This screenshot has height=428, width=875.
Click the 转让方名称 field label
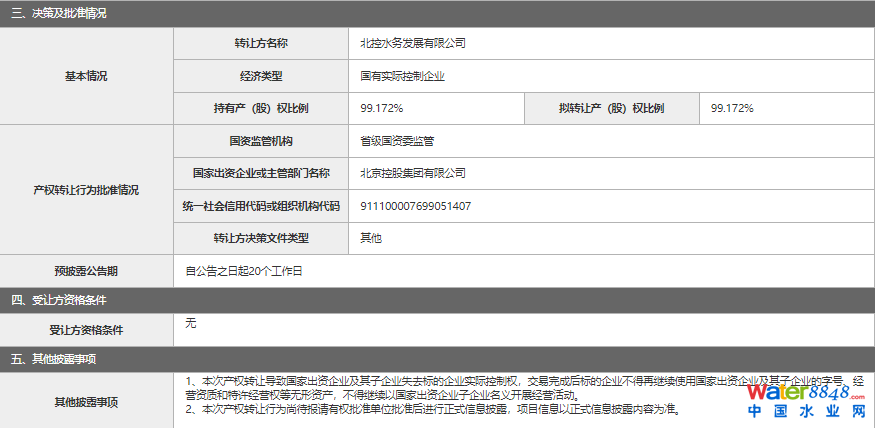click(262, 43)
